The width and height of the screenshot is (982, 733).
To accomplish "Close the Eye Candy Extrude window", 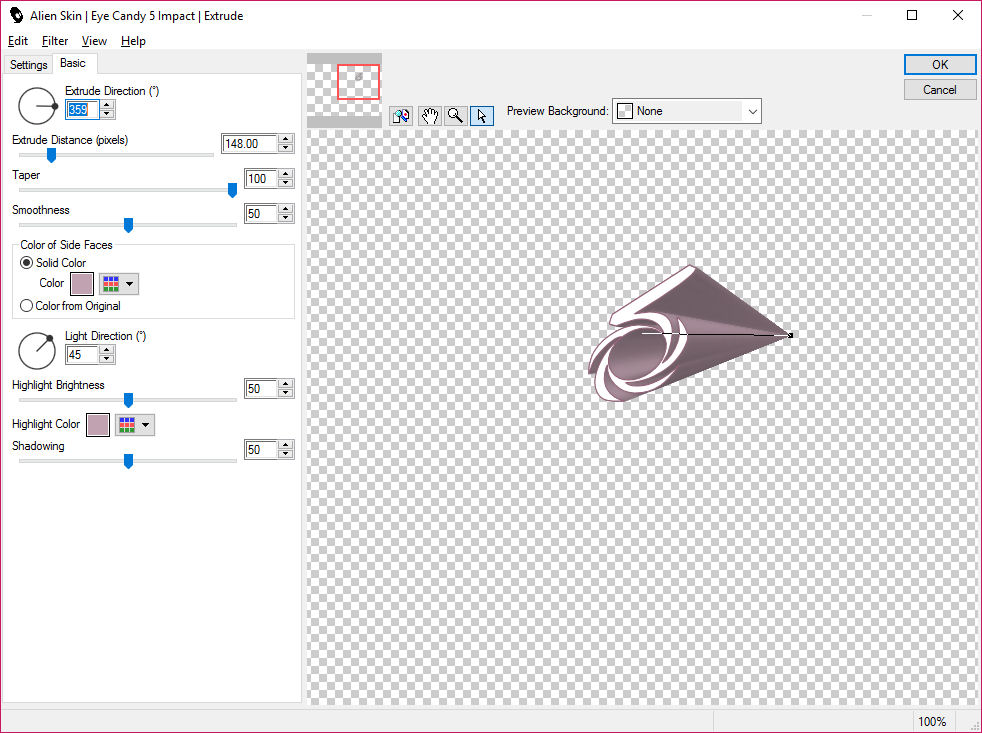I will [x=958, y=15].
